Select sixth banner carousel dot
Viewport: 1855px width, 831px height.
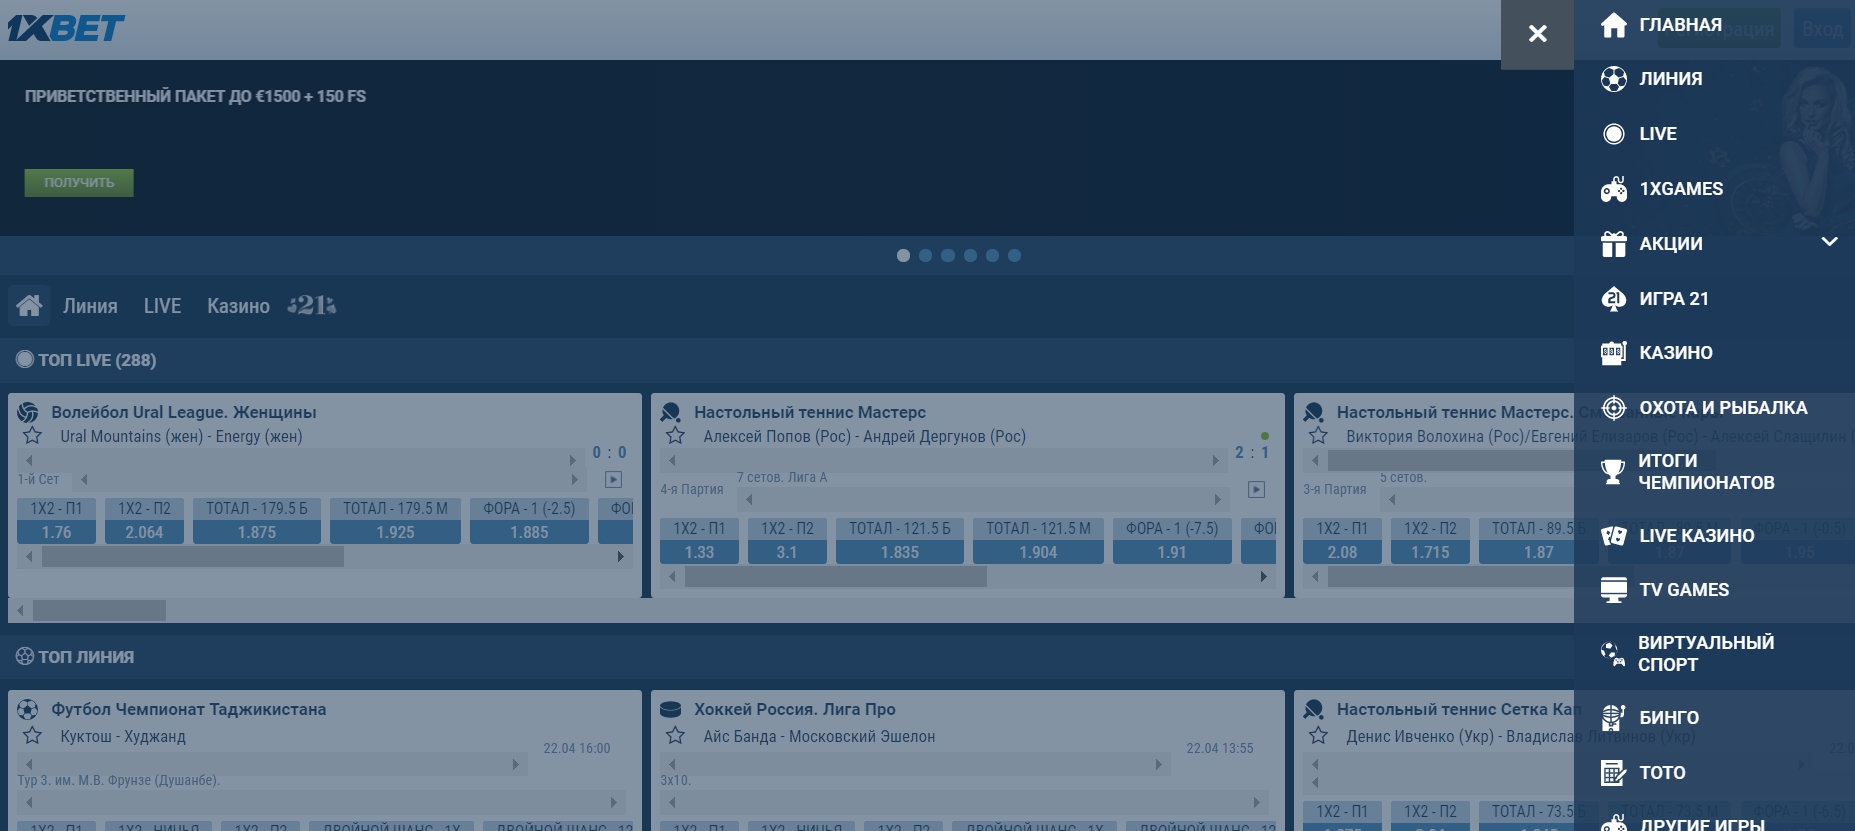1014,256
